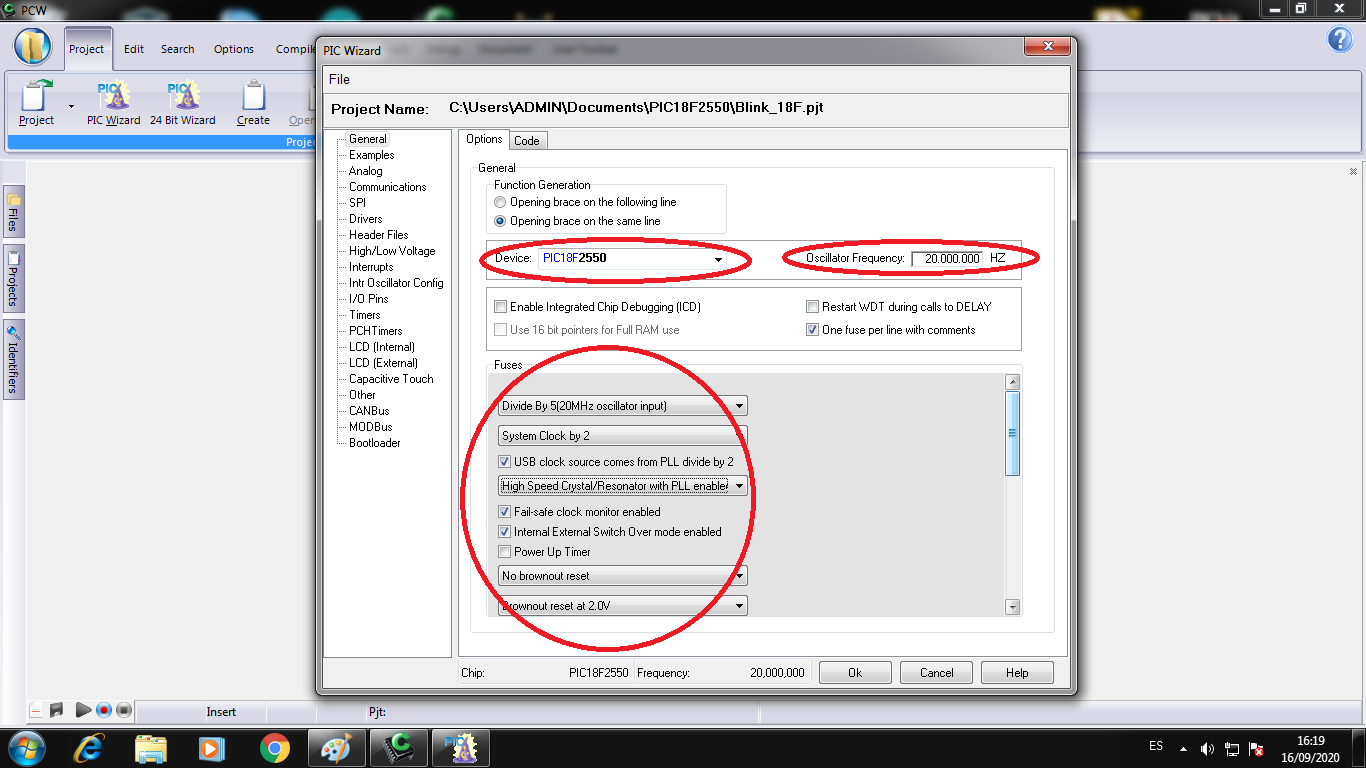Image resolution: width=1366 pixels, height=768 pixels.
Task: Open the No brownout reset dropdown
Action: (623, 576)
